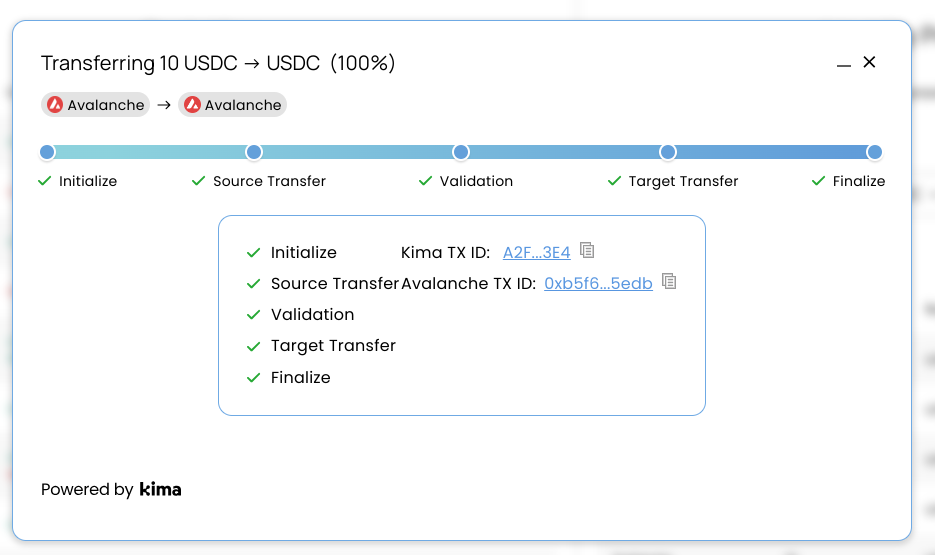
Task: Copy the Kima TX ID
Action: point(588,250)
